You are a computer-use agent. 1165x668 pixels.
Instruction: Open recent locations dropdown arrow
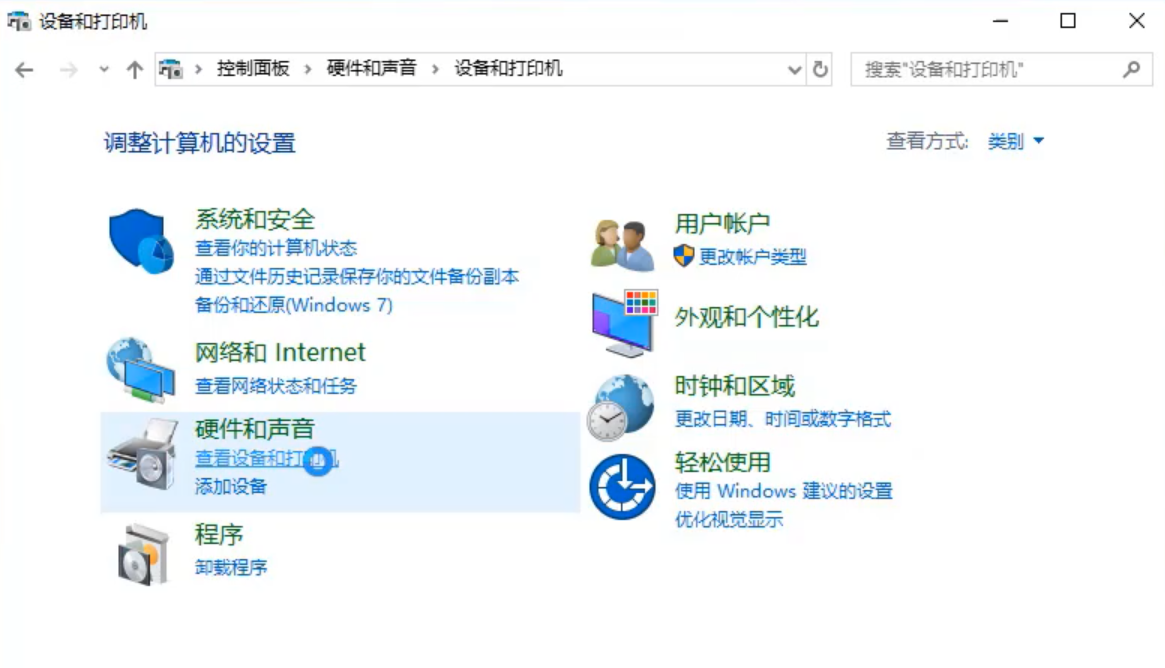tap(104, 69)
